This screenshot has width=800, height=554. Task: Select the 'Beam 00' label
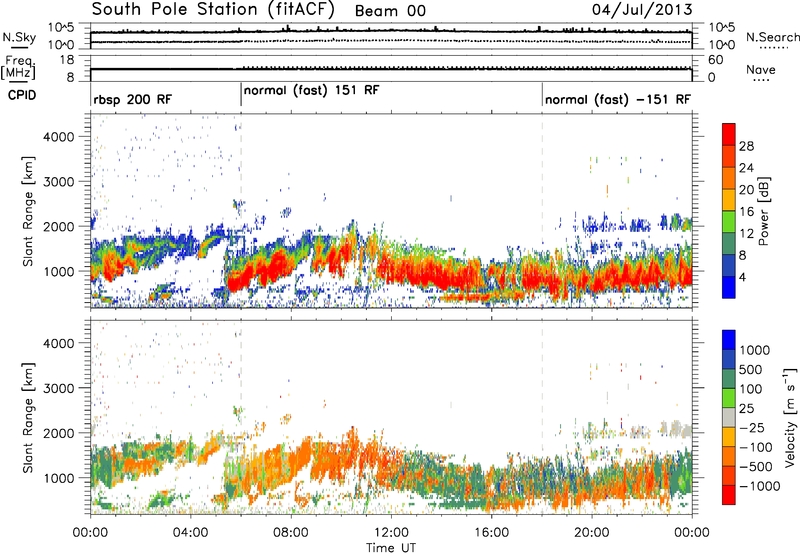[390, 11]
